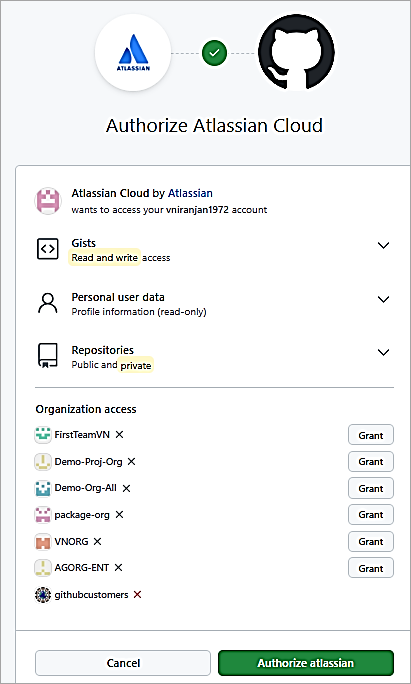Click the 'Read and write' highlighted text
Screen dimensions: 411x684
point(105,258)
